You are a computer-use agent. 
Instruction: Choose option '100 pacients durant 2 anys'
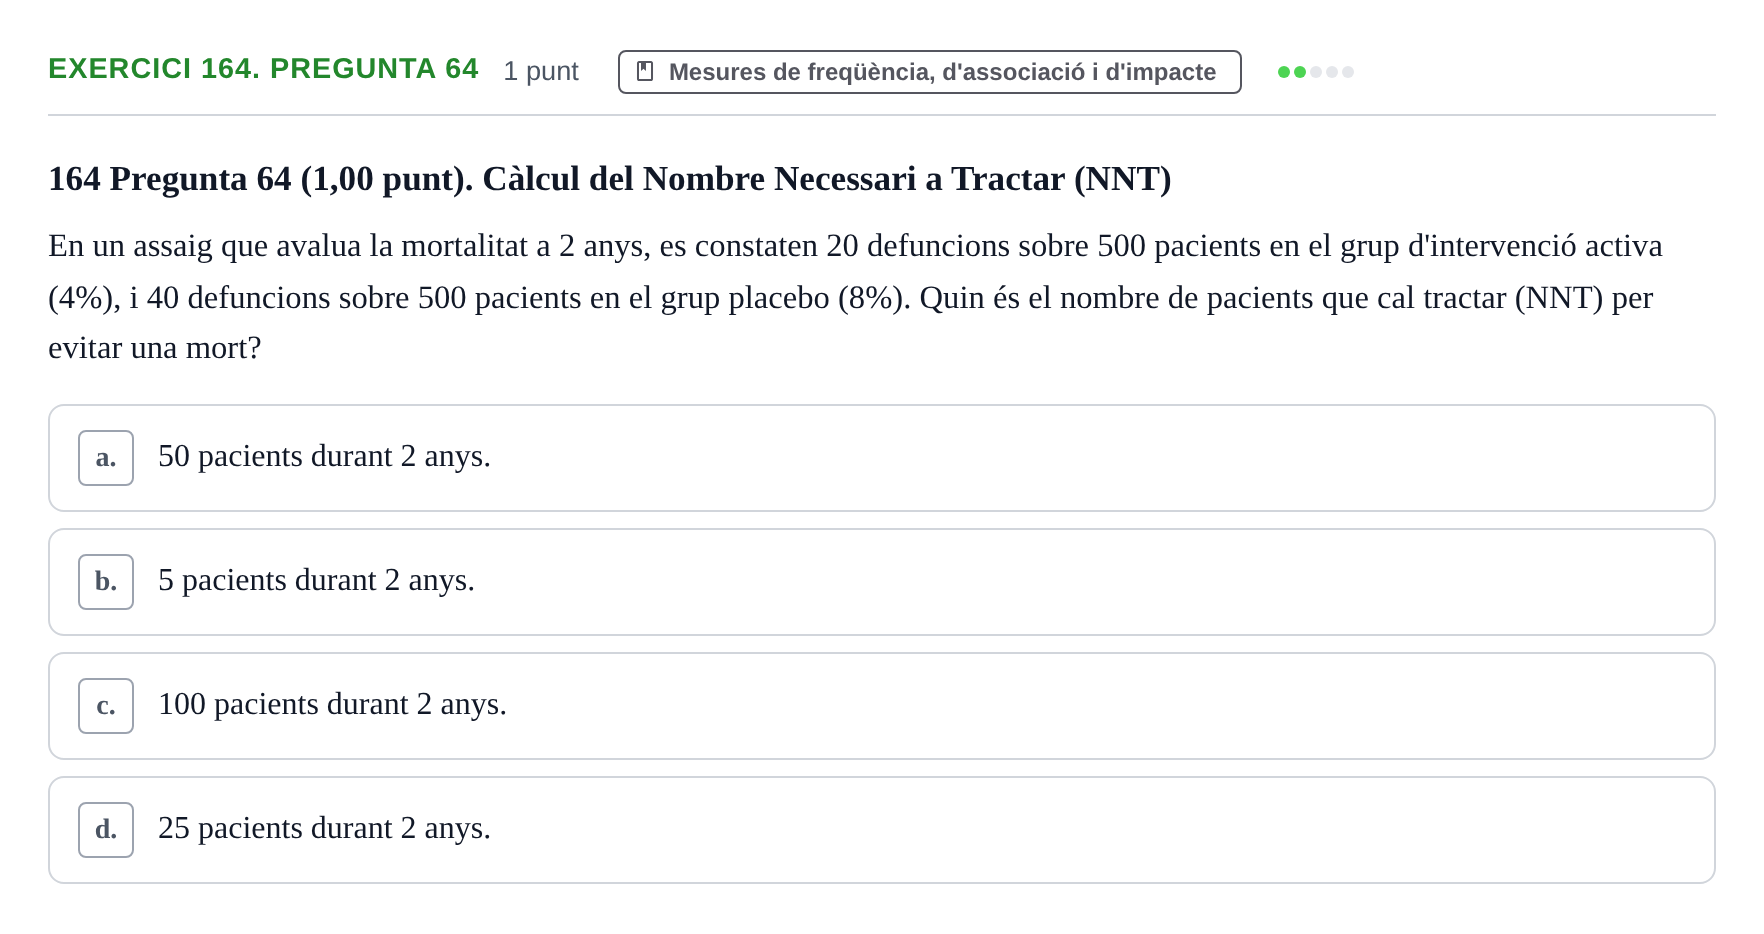tap(882, 706)
